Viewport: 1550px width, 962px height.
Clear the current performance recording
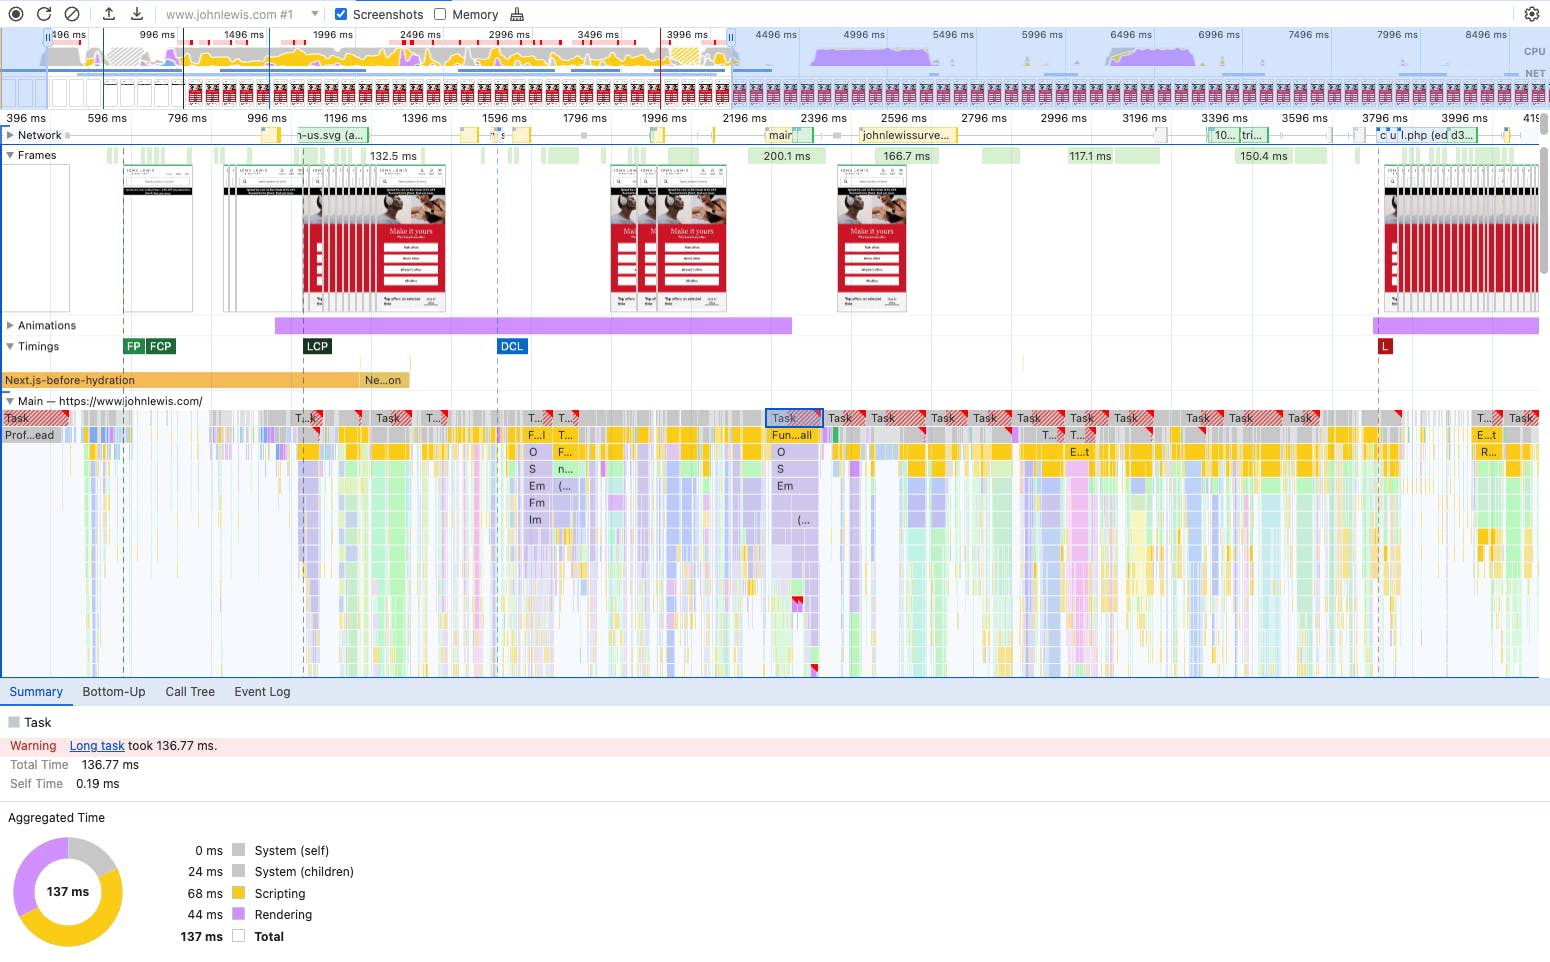tap(71, 14)
